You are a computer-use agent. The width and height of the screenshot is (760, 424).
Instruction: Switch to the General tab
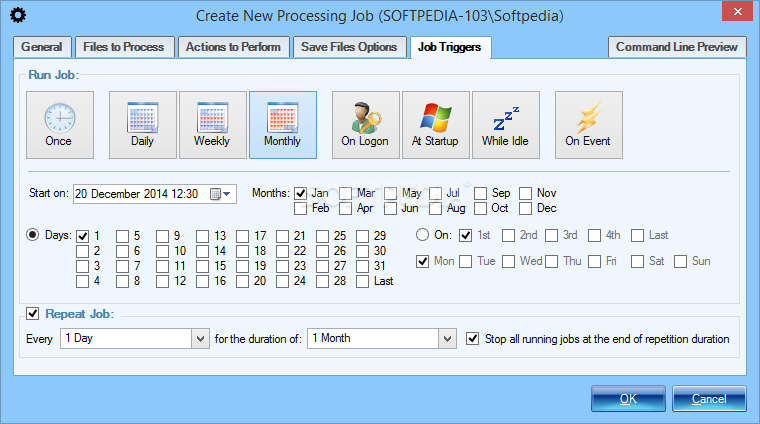pos(42,47)
